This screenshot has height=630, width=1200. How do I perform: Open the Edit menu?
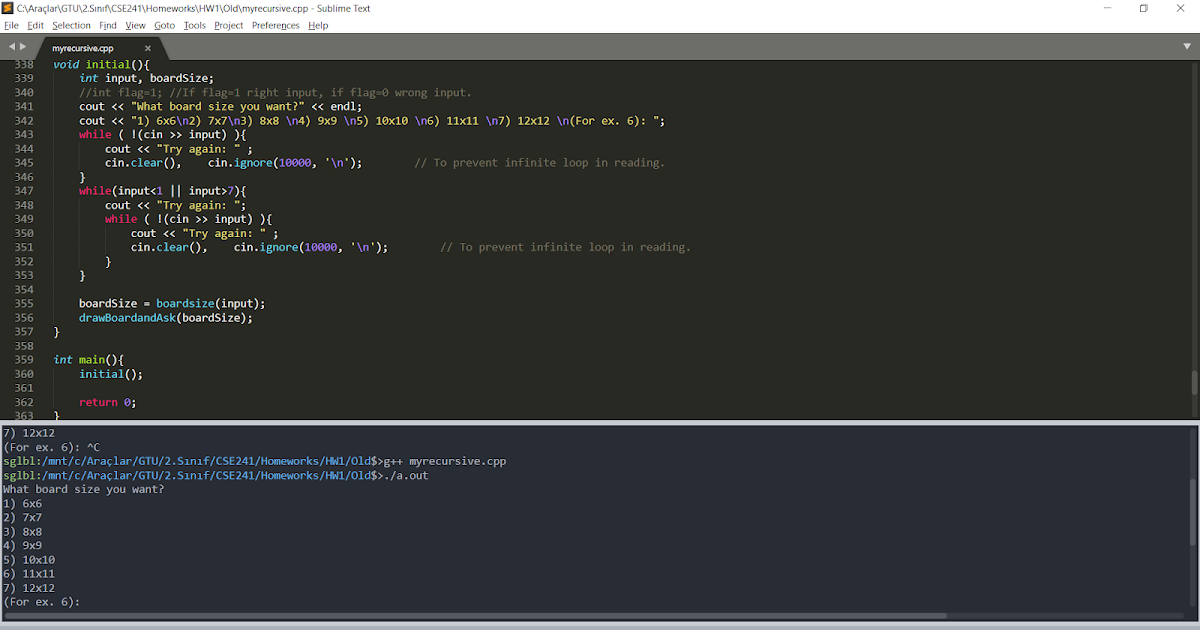click(35, 25)
